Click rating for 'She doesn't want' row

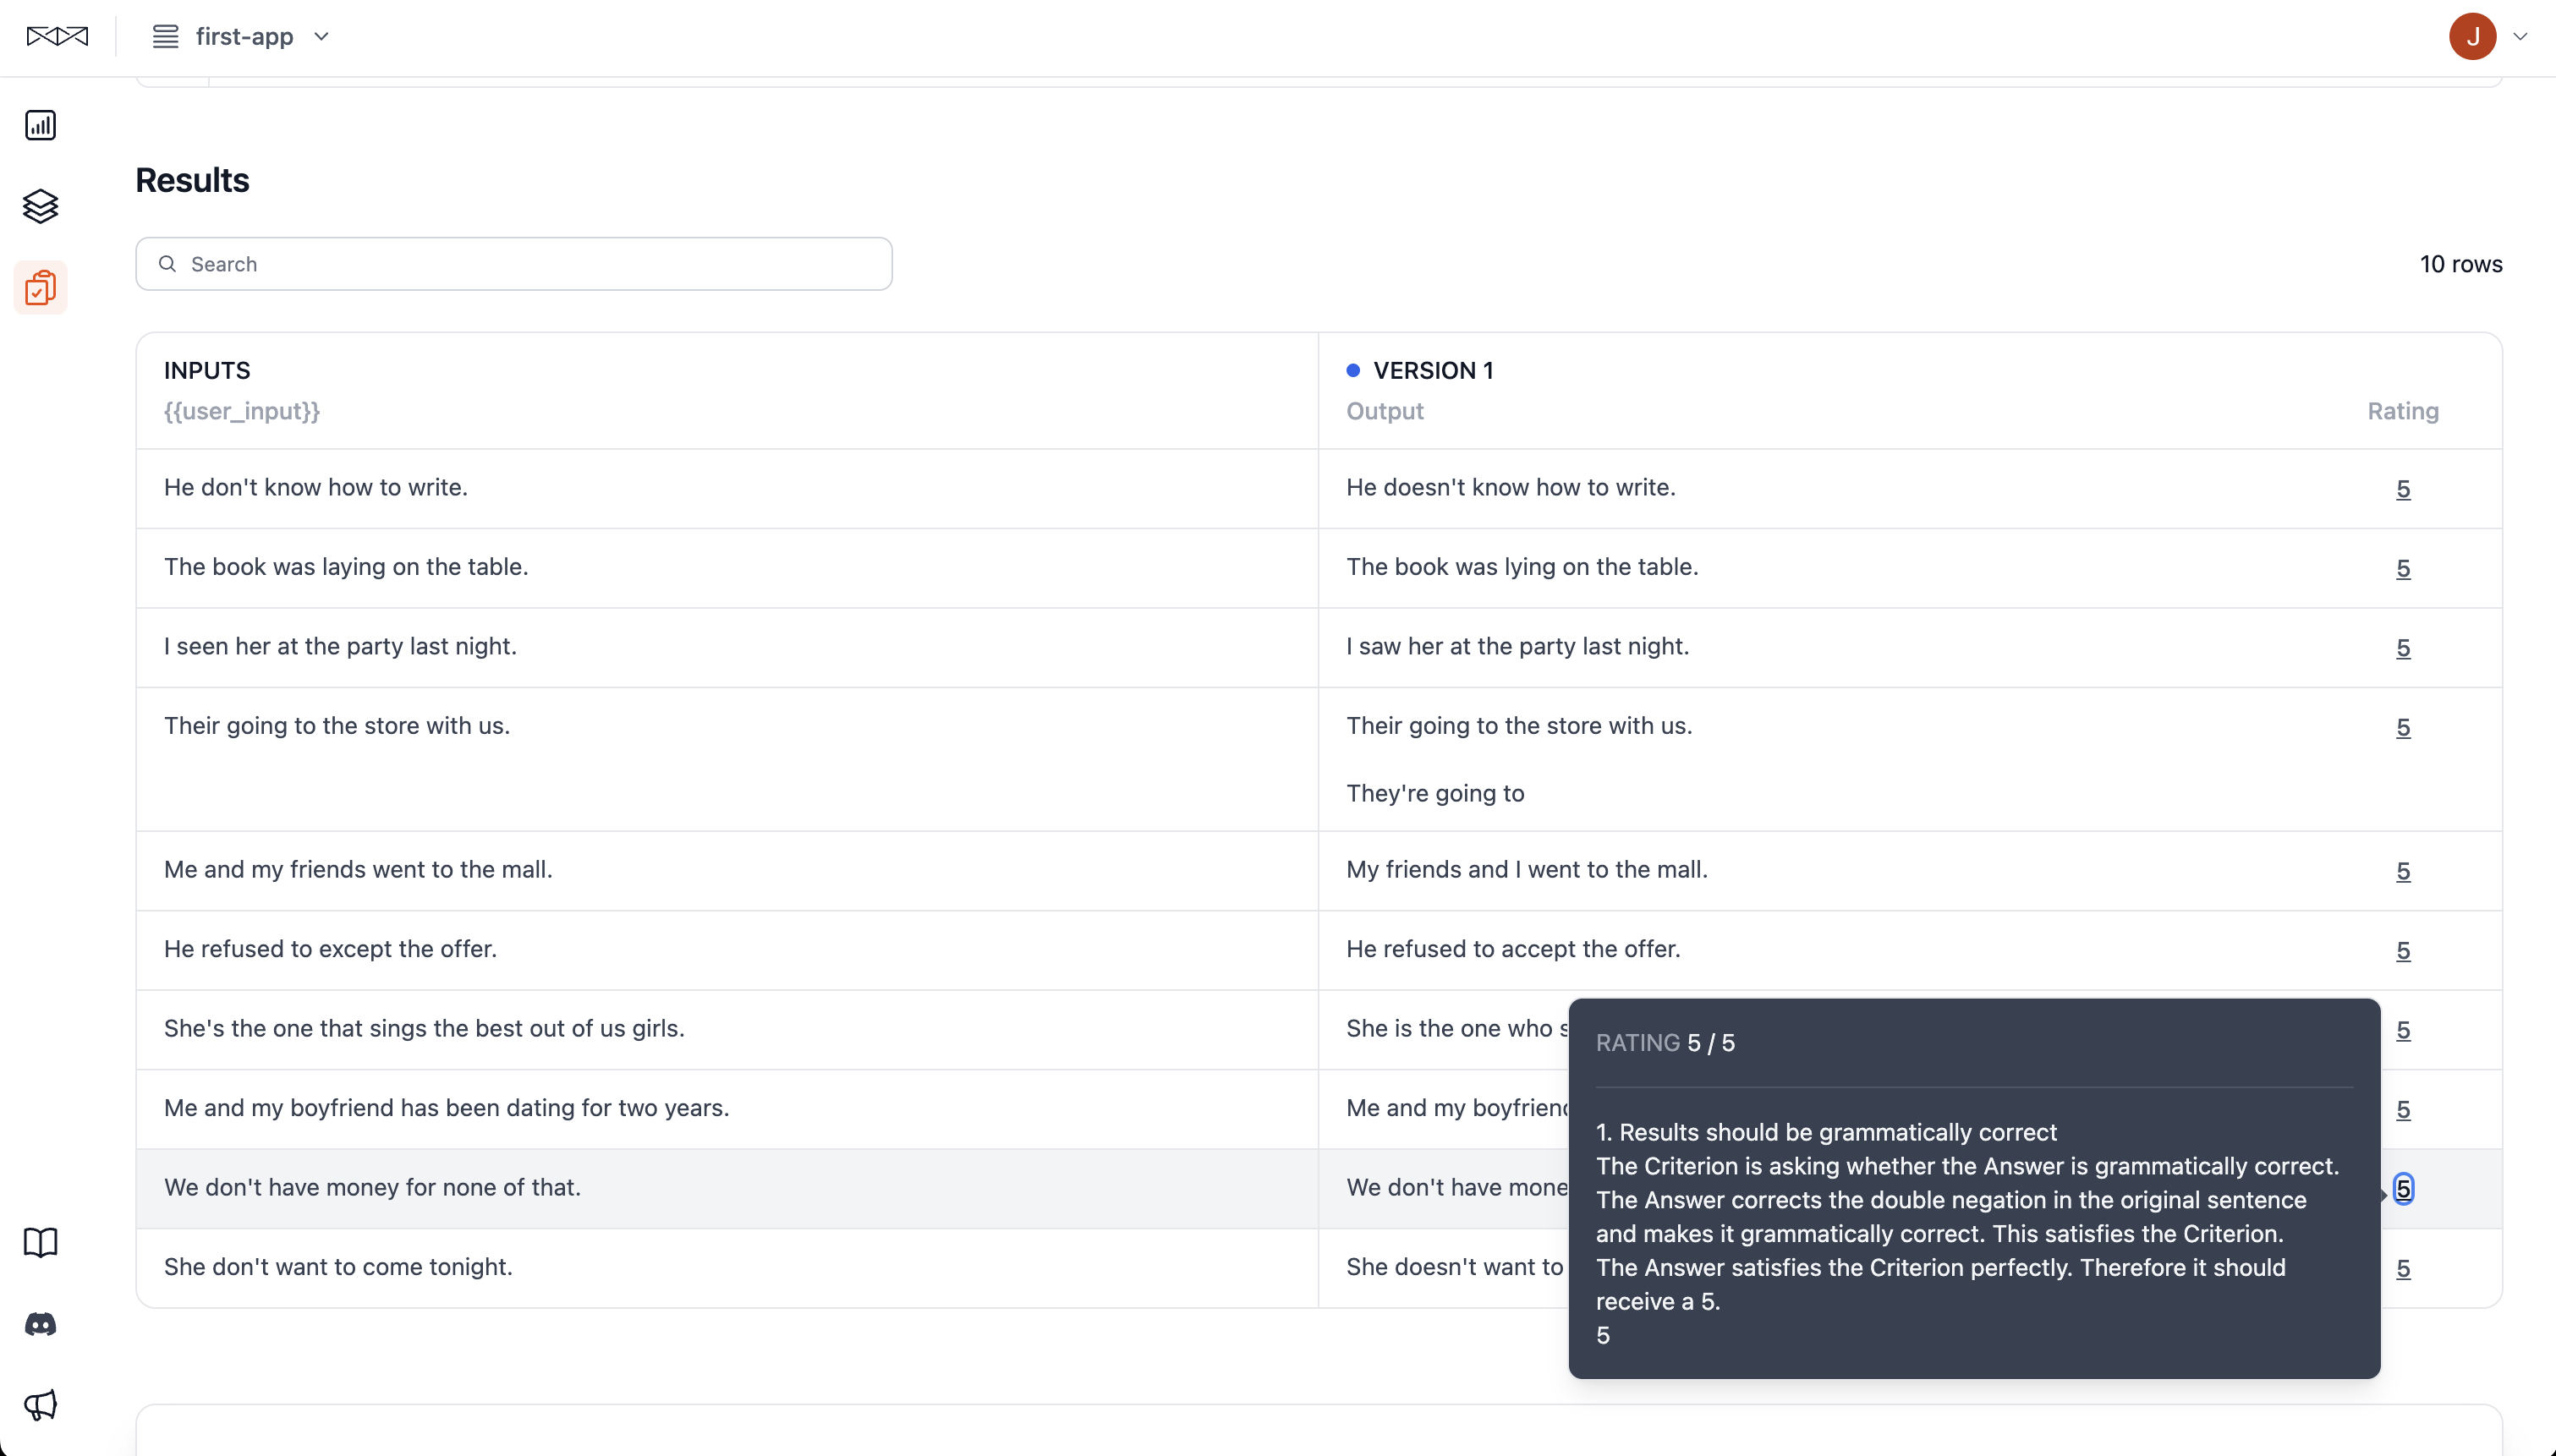(x=2402, y=1268)
